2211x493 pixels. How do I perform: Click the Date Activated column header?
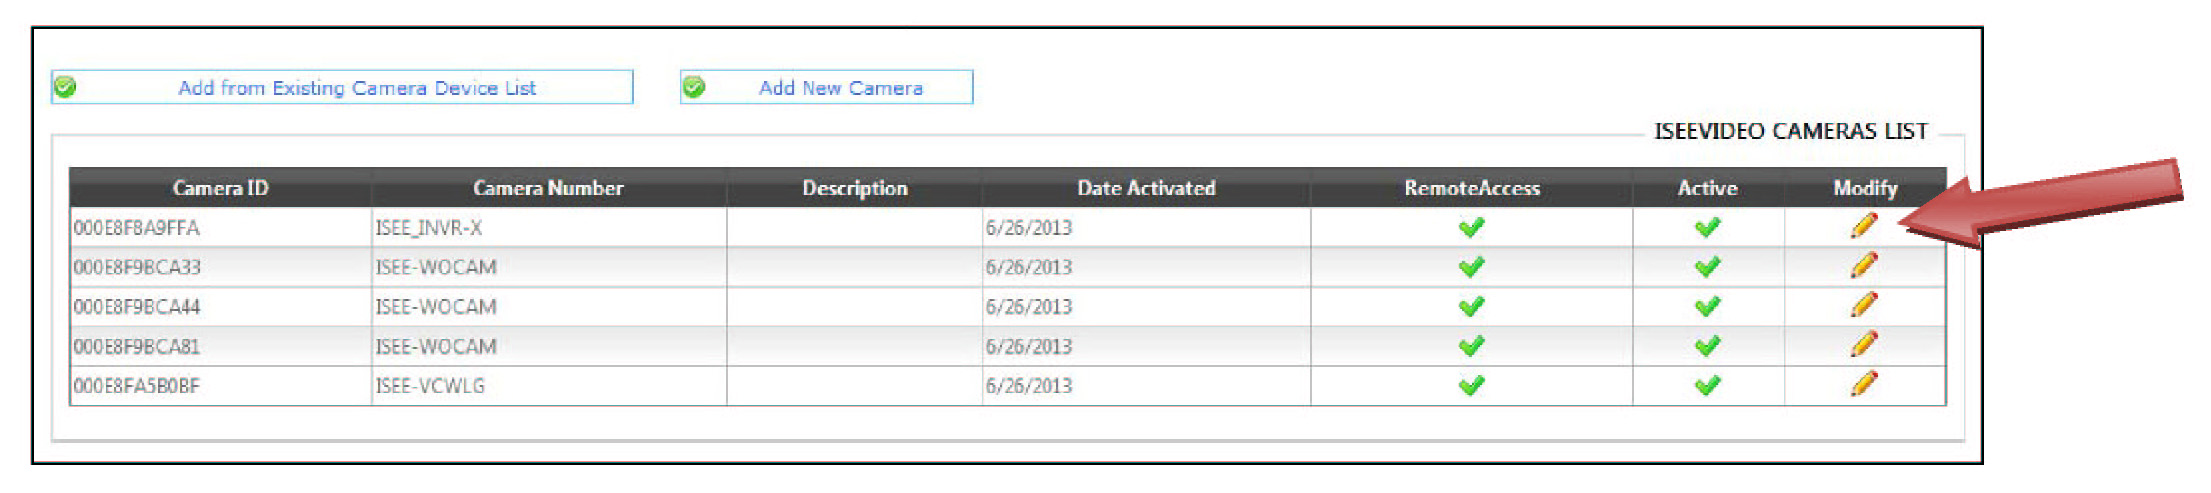click(x=1146, y=188)
